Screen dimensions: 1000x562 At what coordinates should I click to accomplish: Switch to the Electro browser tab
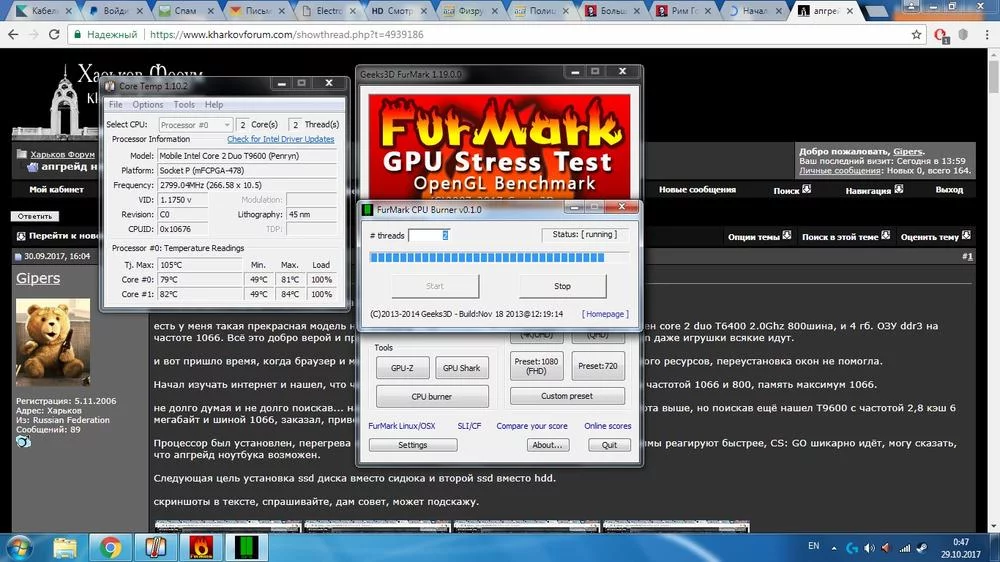(x=330, y=11)
